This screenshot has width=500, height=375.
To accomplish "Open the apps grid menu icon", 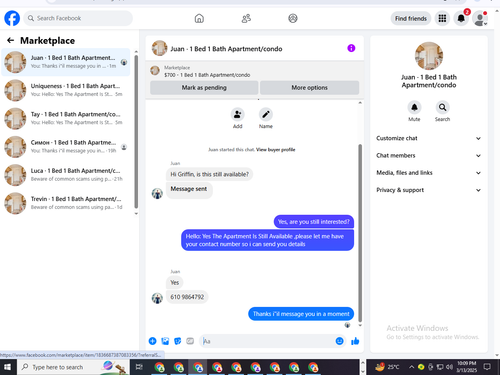I will point(442,18).
